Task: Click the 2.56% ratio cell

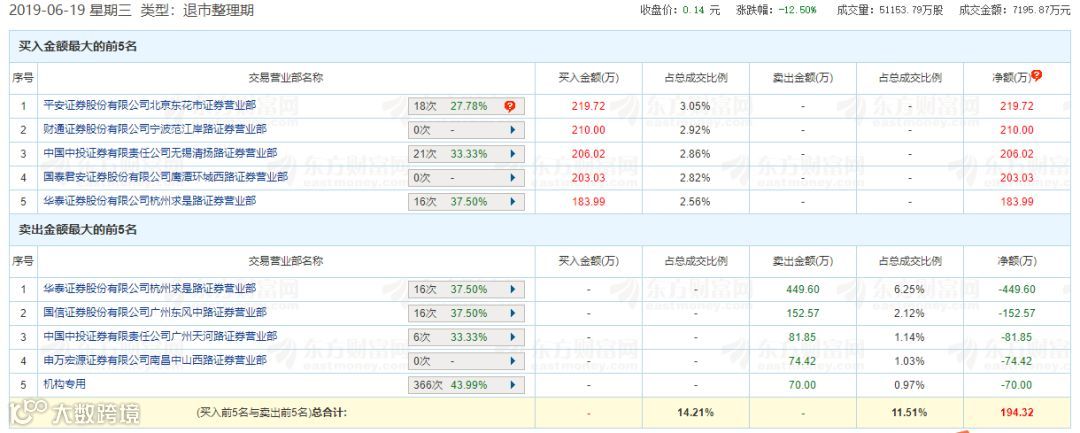Action: [696, 202]
